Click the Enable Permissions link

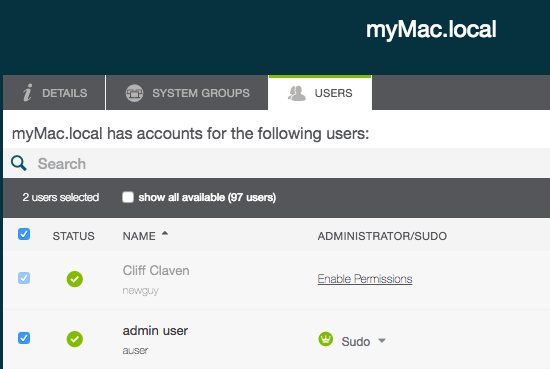coord(365,279)
